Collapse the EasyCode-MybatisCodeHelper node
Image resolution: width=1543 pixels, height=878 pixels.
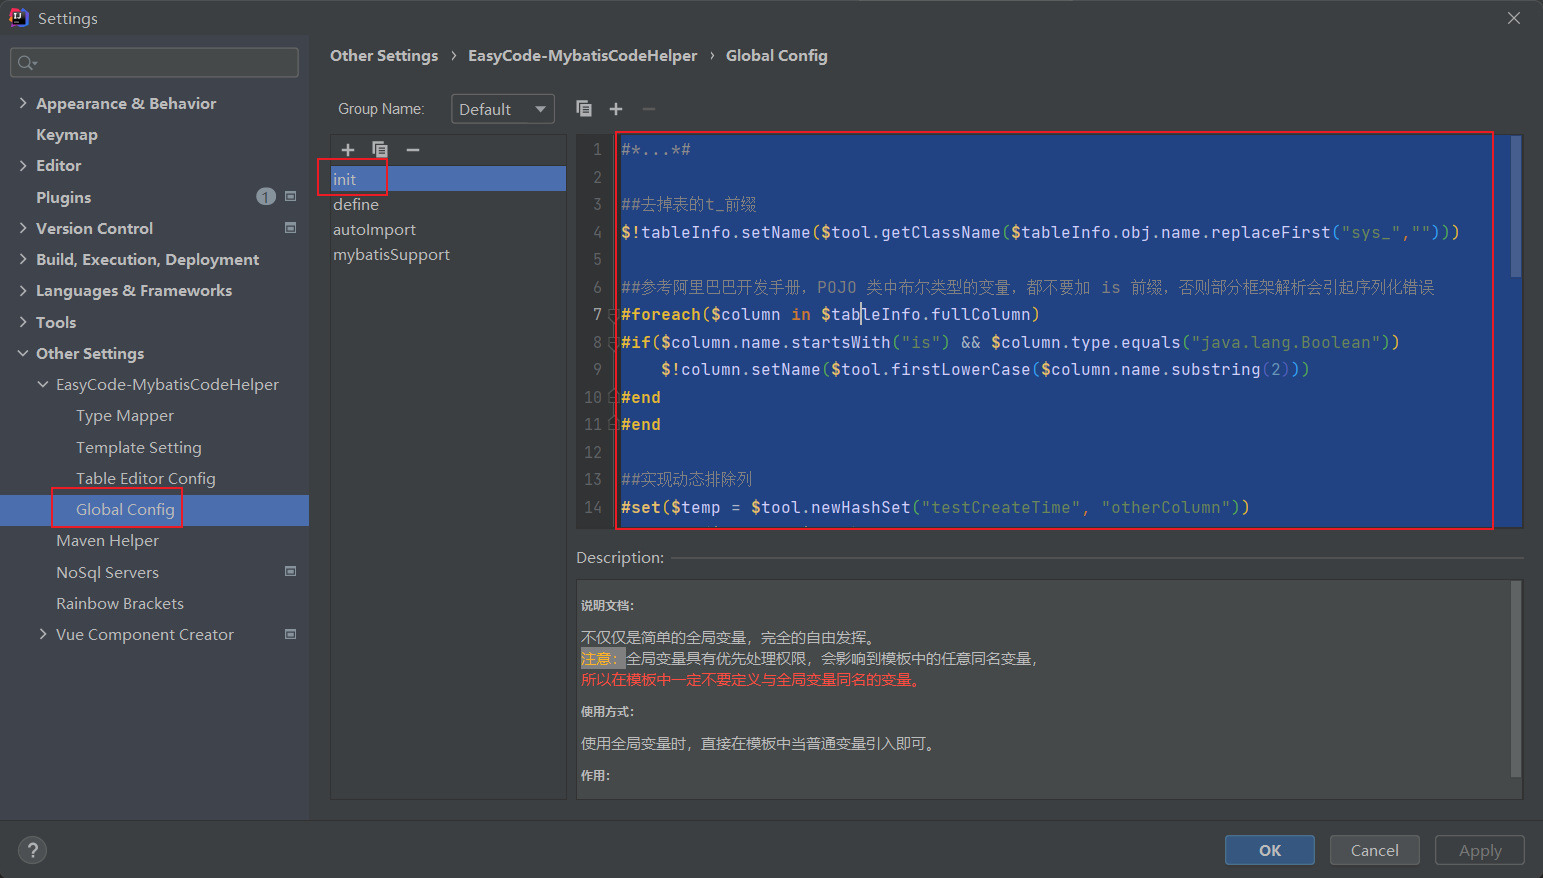point(43,384)
